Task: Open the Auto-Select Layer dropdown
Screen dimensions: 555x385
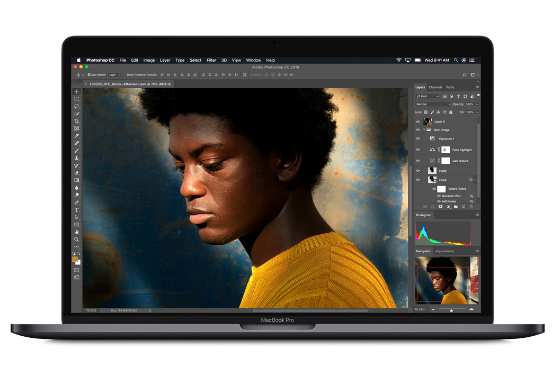Action: pos(114,75)
